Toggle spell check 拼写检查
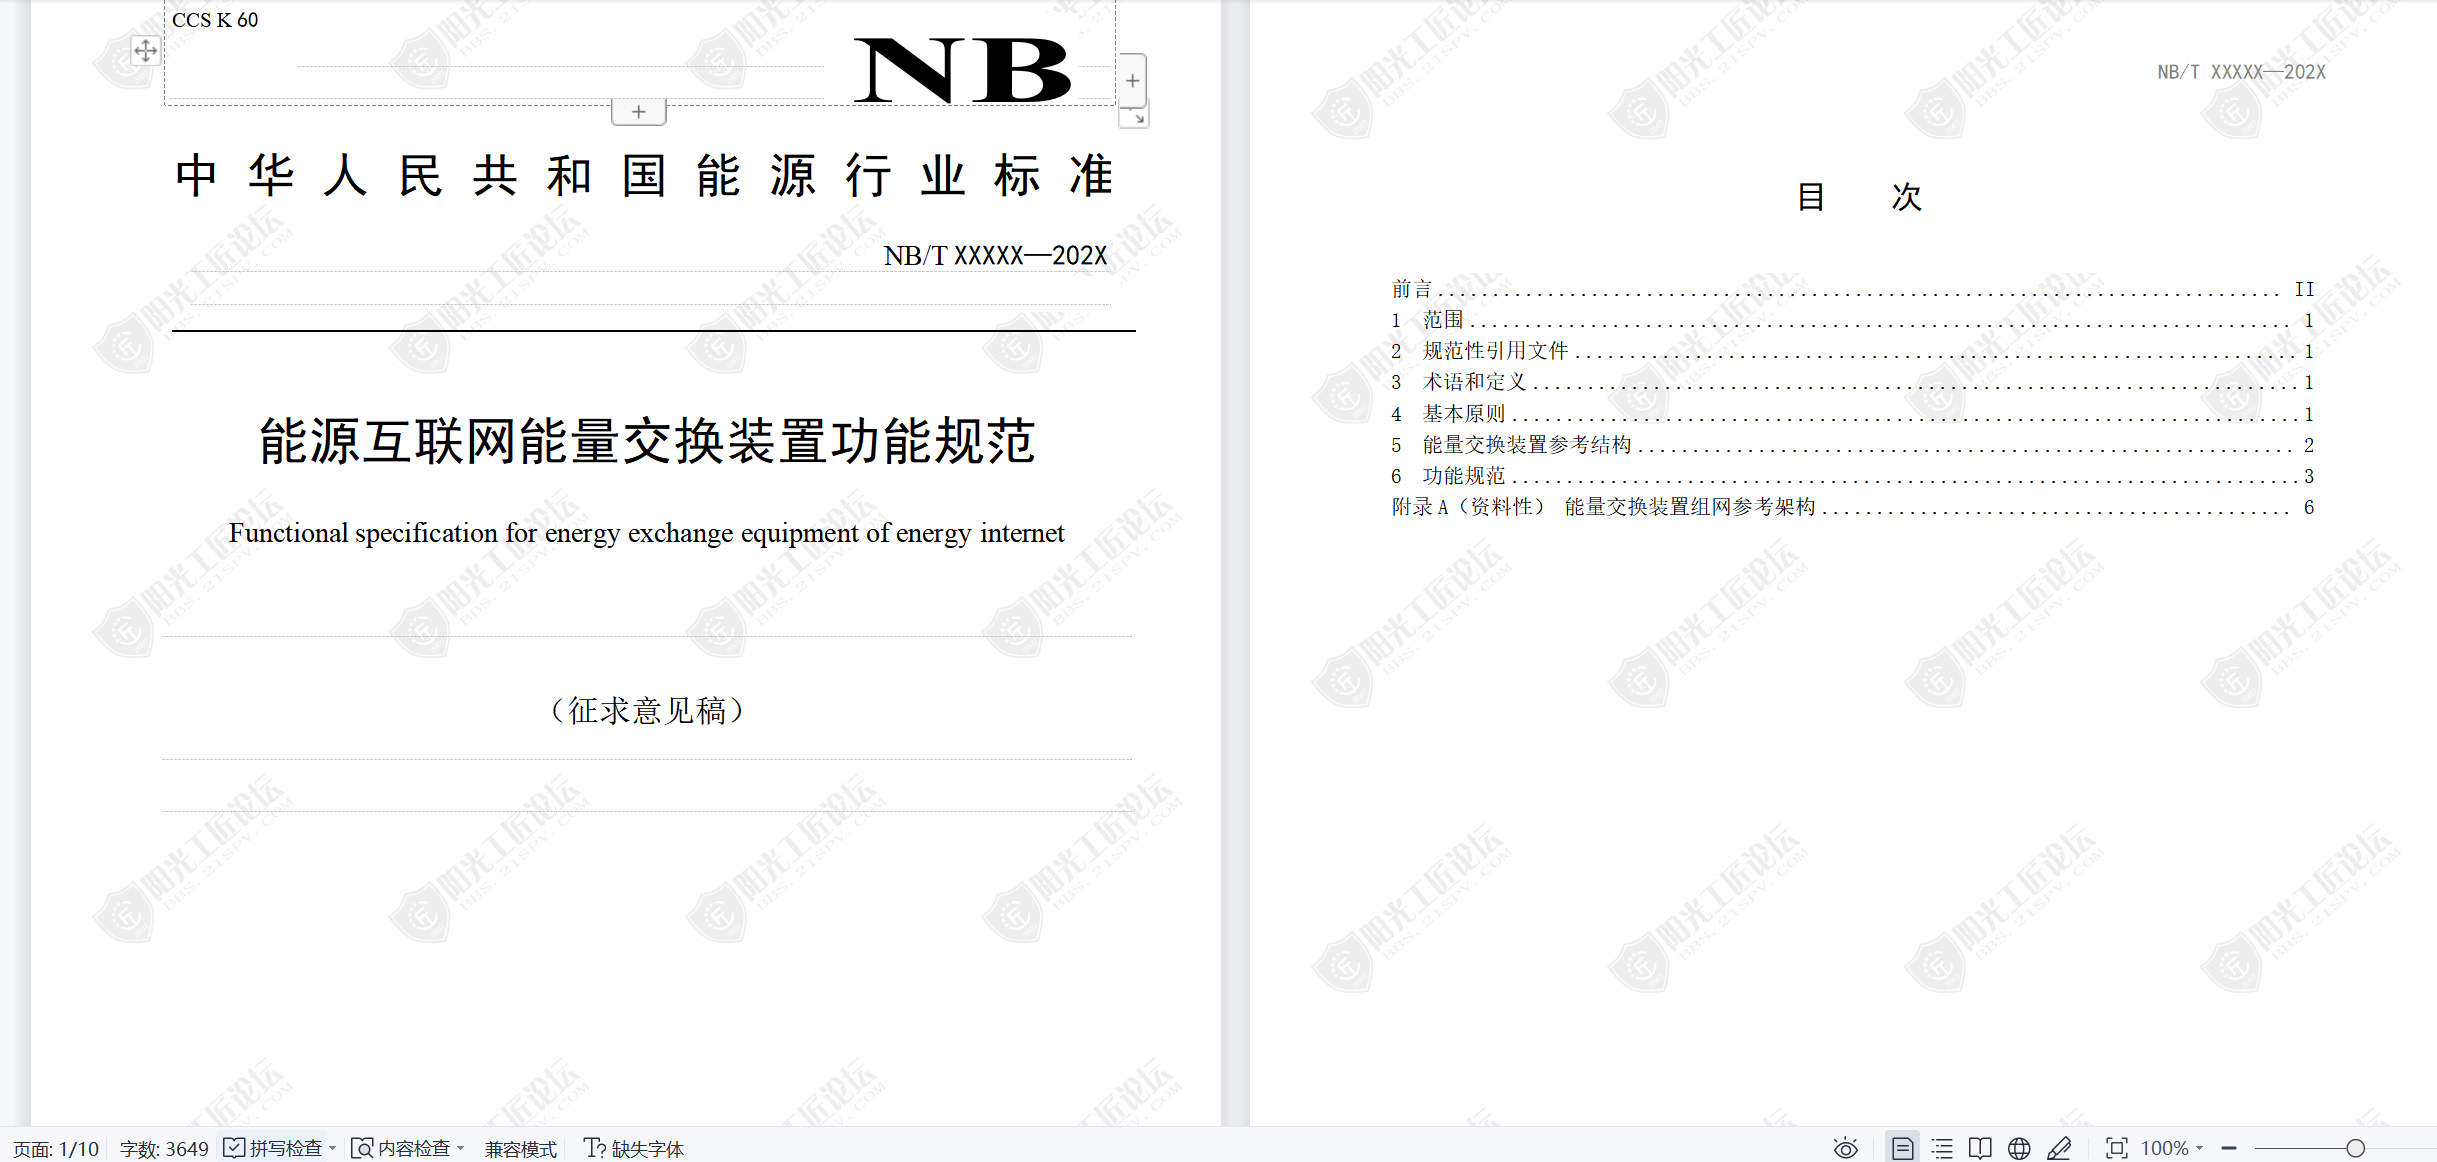 click(273, 1148)
